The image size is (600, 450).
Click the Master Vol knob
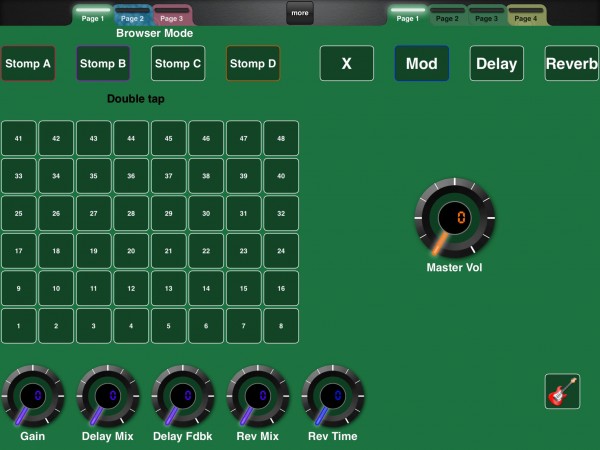tap(455, 218)
